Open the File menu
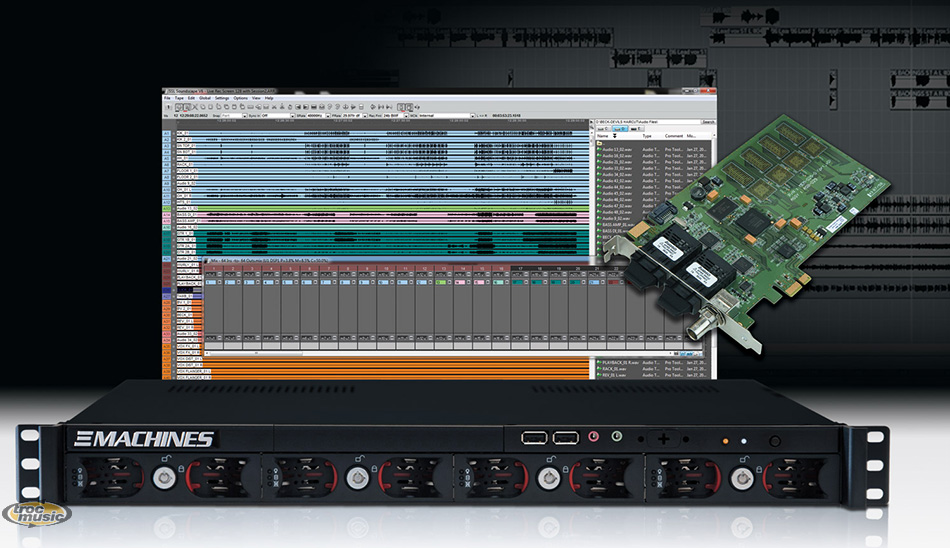This screenshot has width=950, height=548. 167,98
